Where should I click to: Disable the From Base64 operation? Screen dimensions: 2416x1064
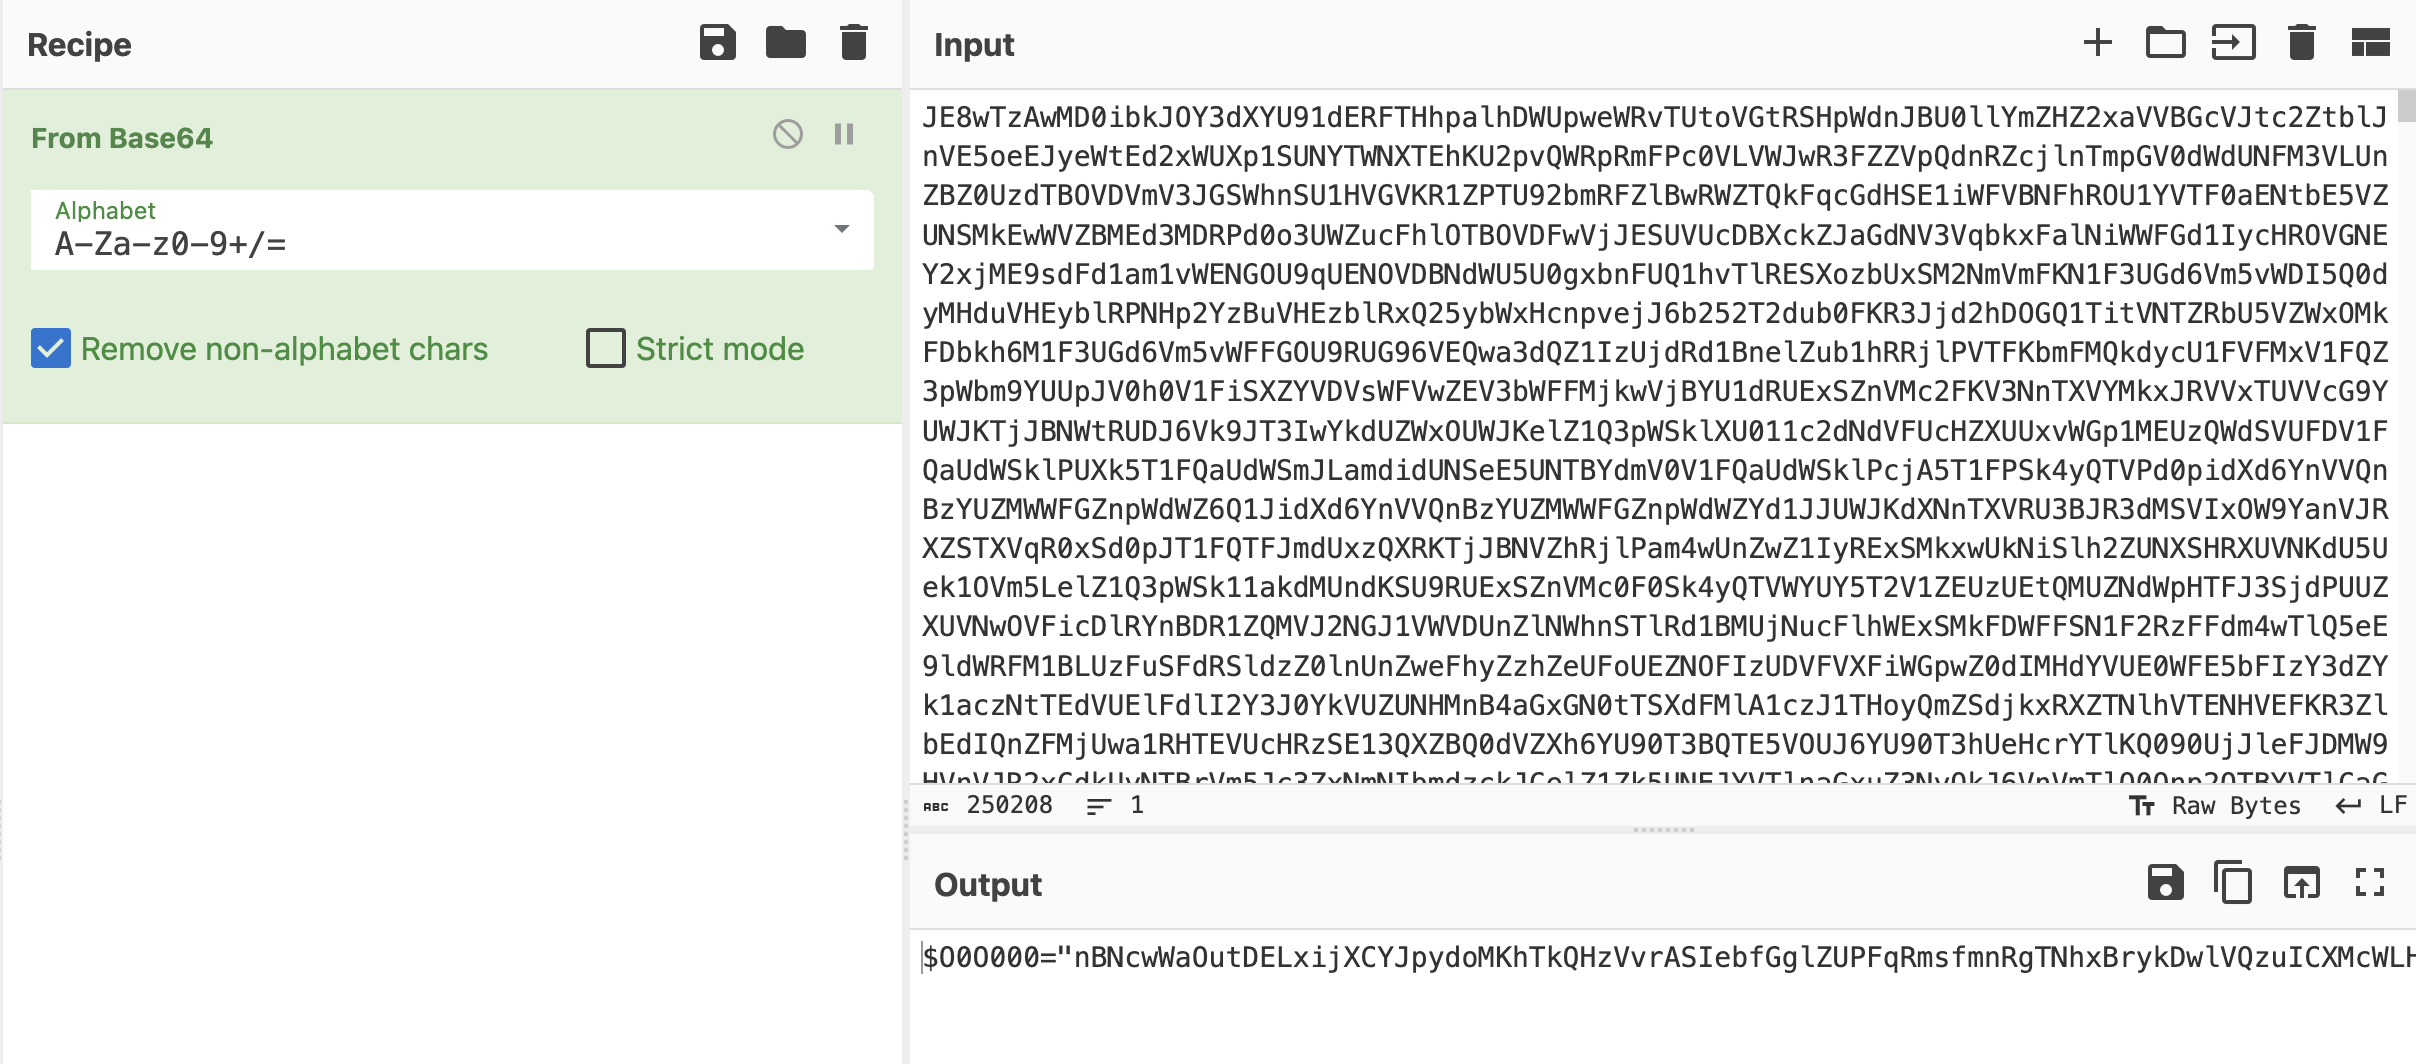pos(788,134)
